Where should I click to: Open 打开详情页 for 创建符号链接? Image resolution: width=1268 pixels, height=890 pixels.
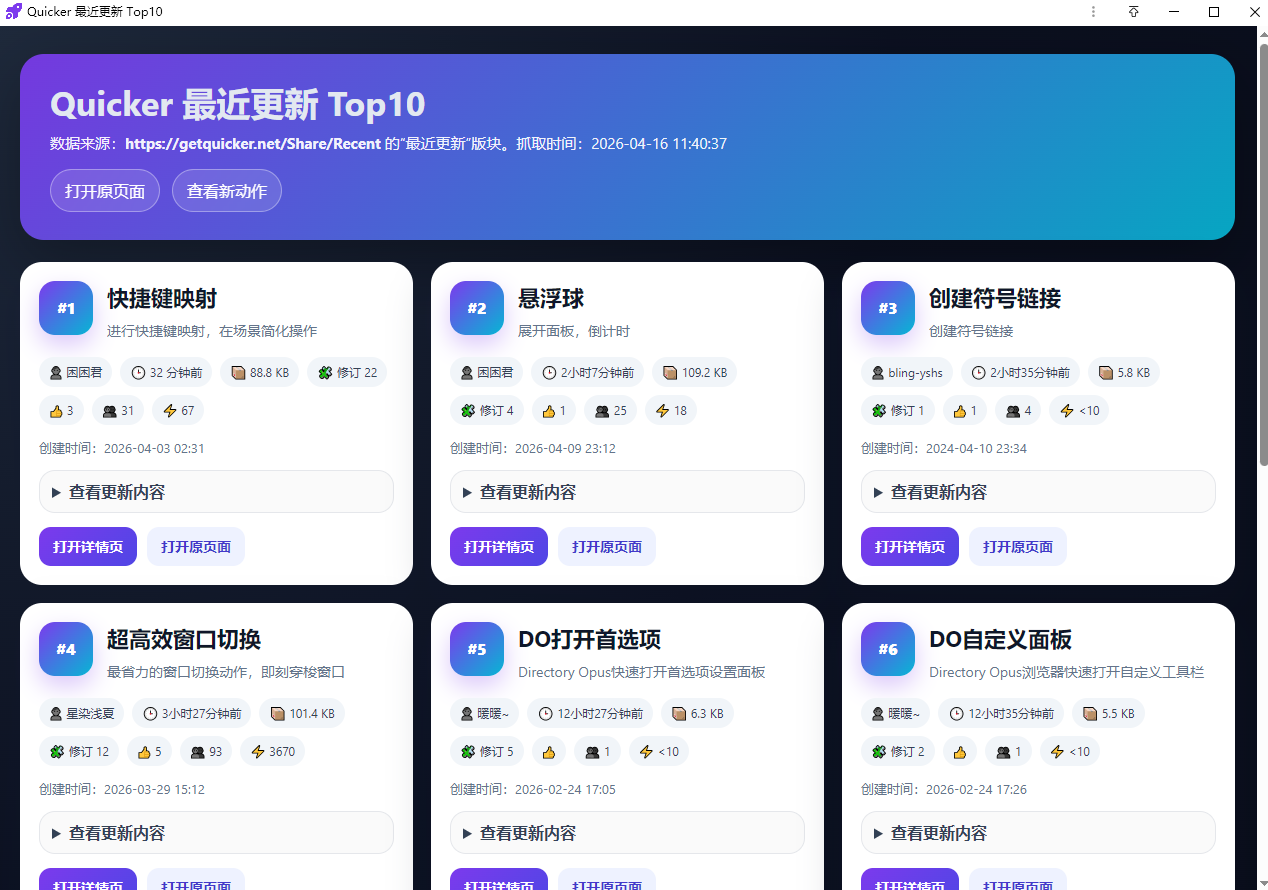tap(909, 547)
